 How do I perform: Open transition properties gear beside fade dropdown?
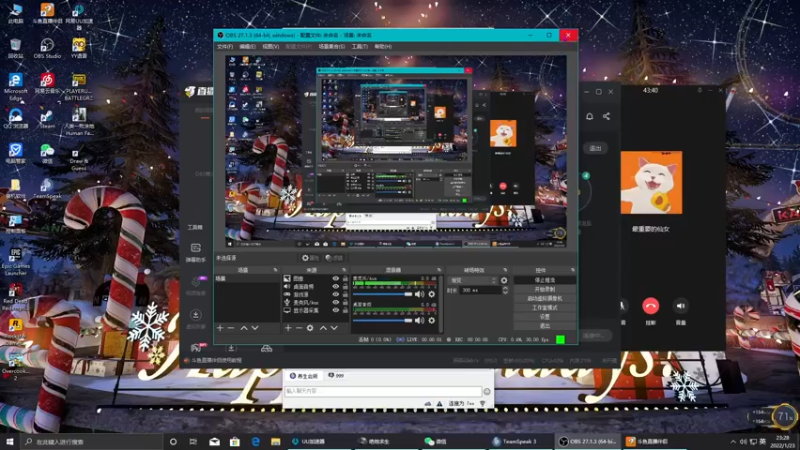504,280
